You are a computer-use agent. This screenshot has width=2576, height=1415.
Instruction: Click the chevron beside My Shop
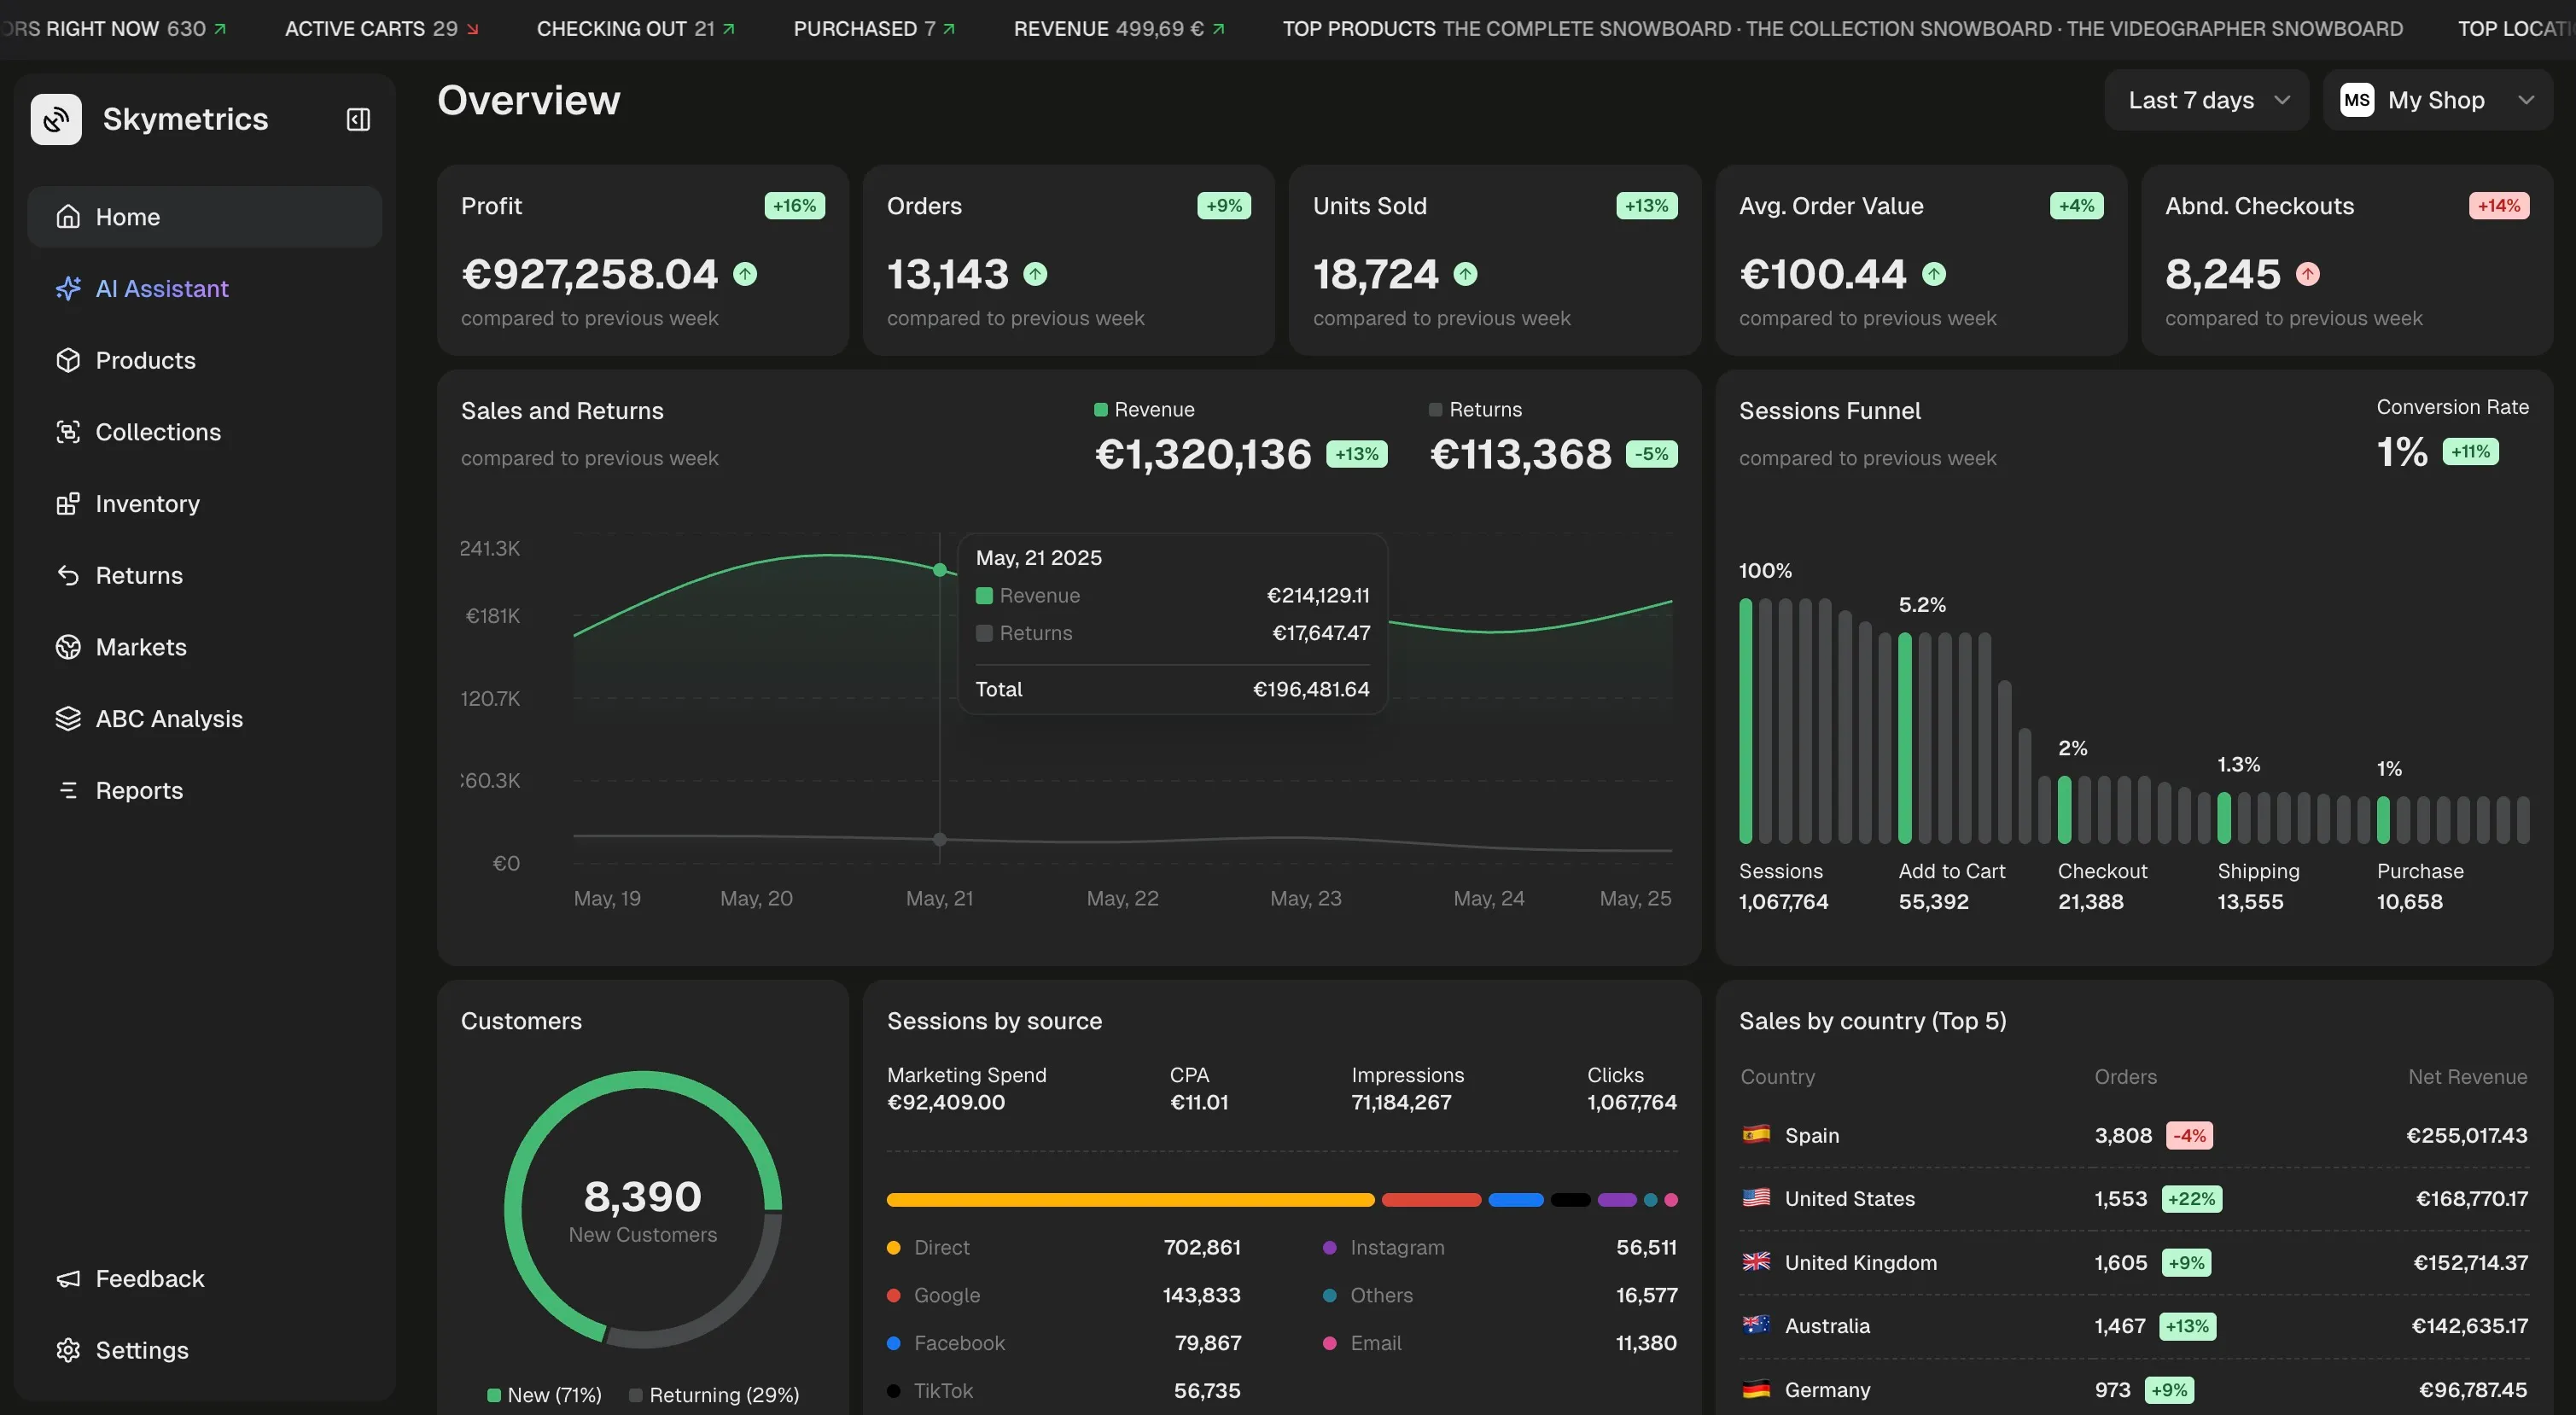pos(2525,100)
